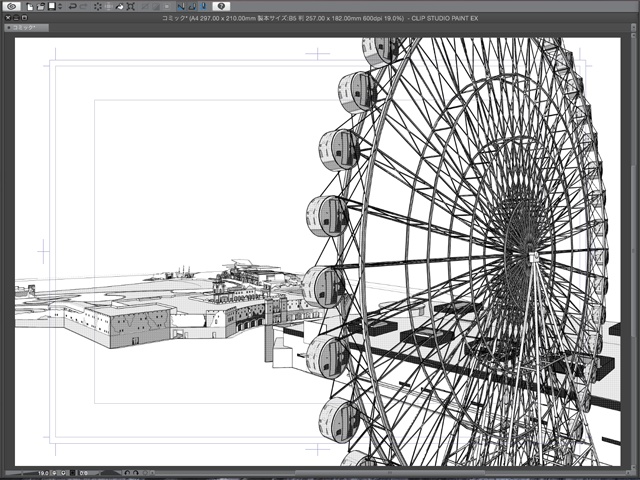Undo the last action
Viewport: 640px width, 480px height.
(73, 7)
